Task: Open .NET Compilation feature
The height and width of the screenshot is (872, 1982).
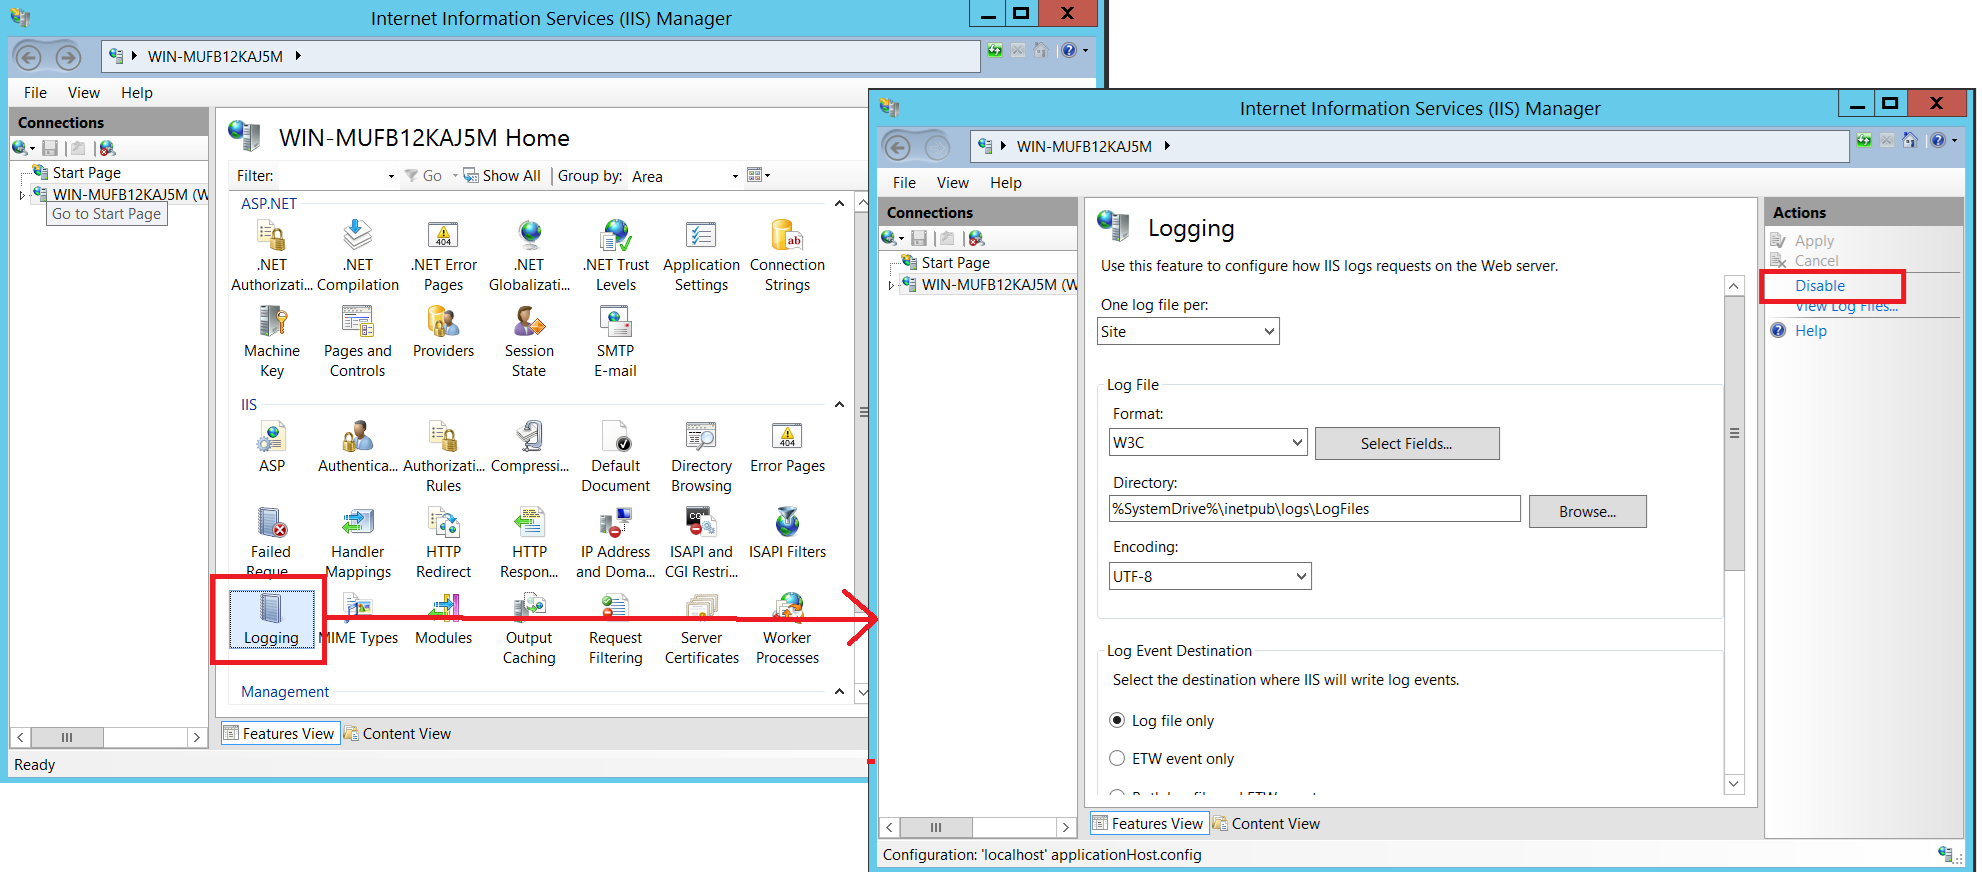Action: 358,256
